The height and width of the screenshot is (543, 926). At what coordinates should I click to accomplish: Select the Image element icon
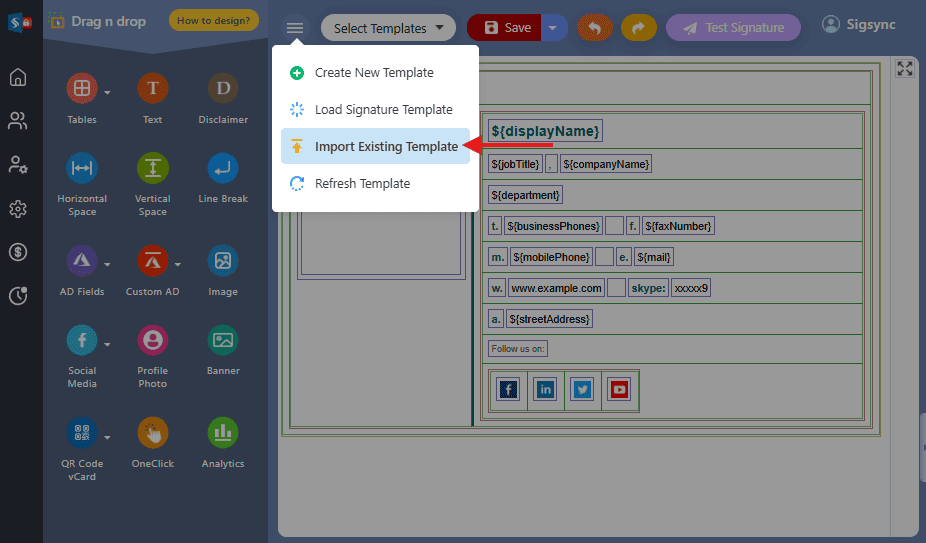point(223,261)
